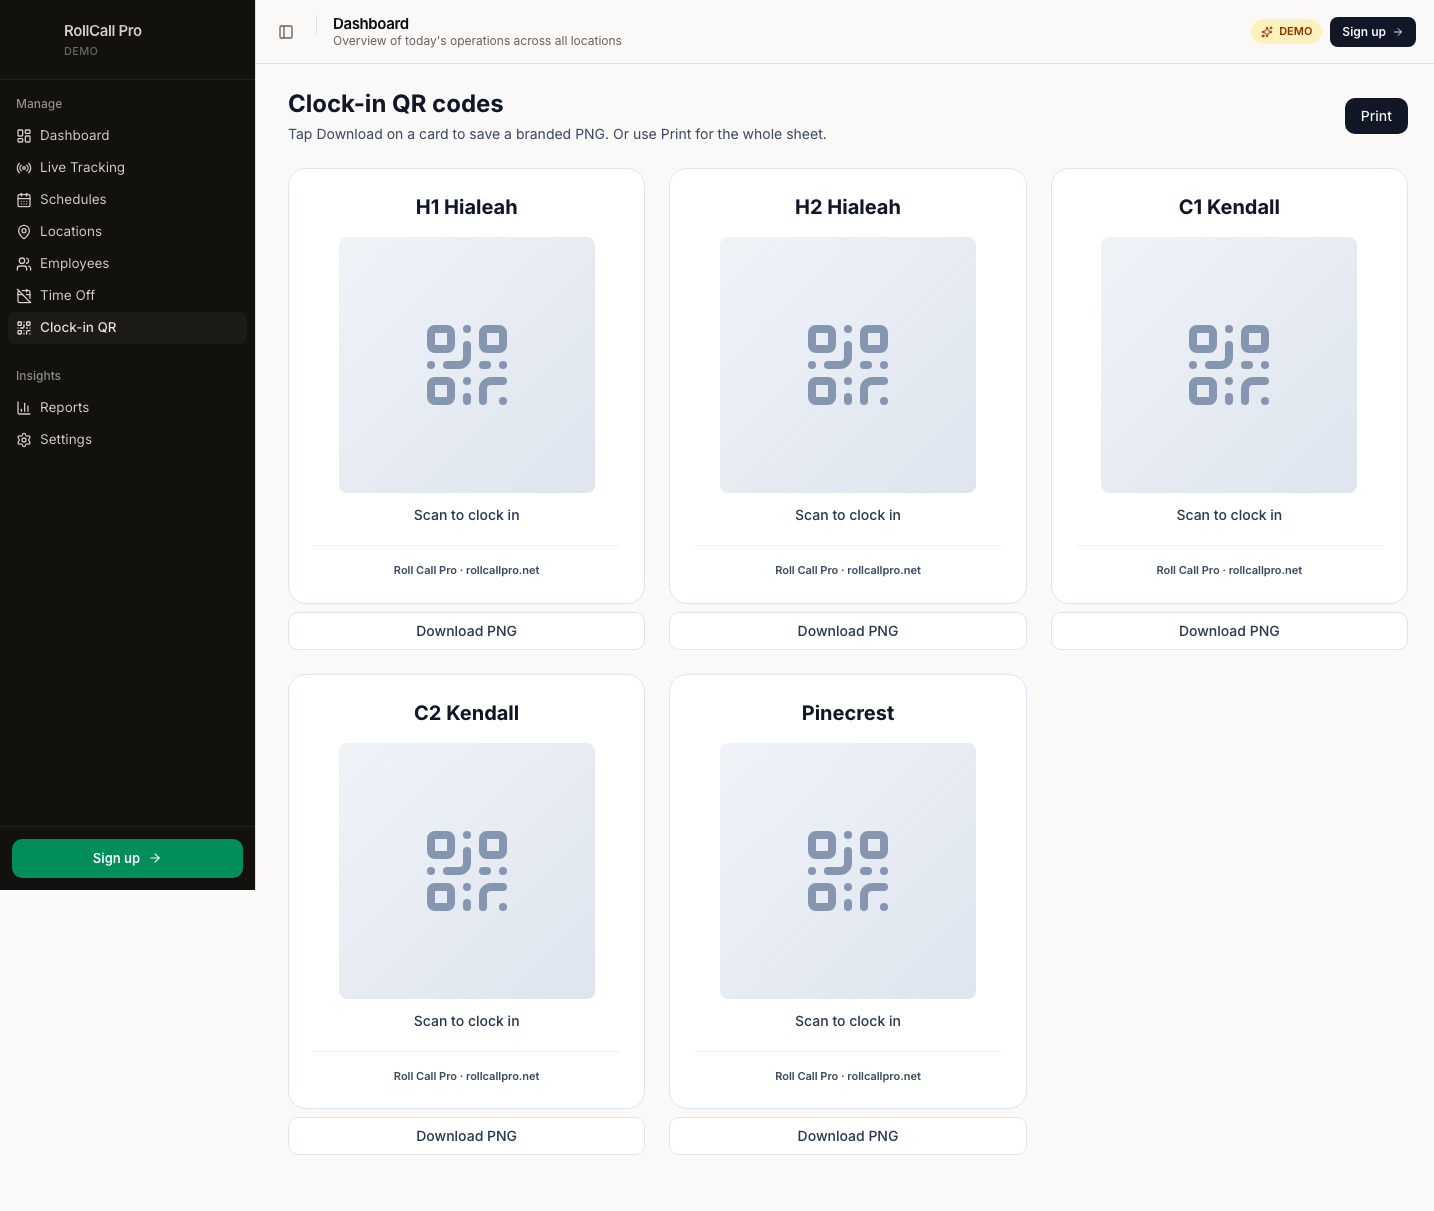
Task: Open Reports under Insights
Action: [127, 408]
